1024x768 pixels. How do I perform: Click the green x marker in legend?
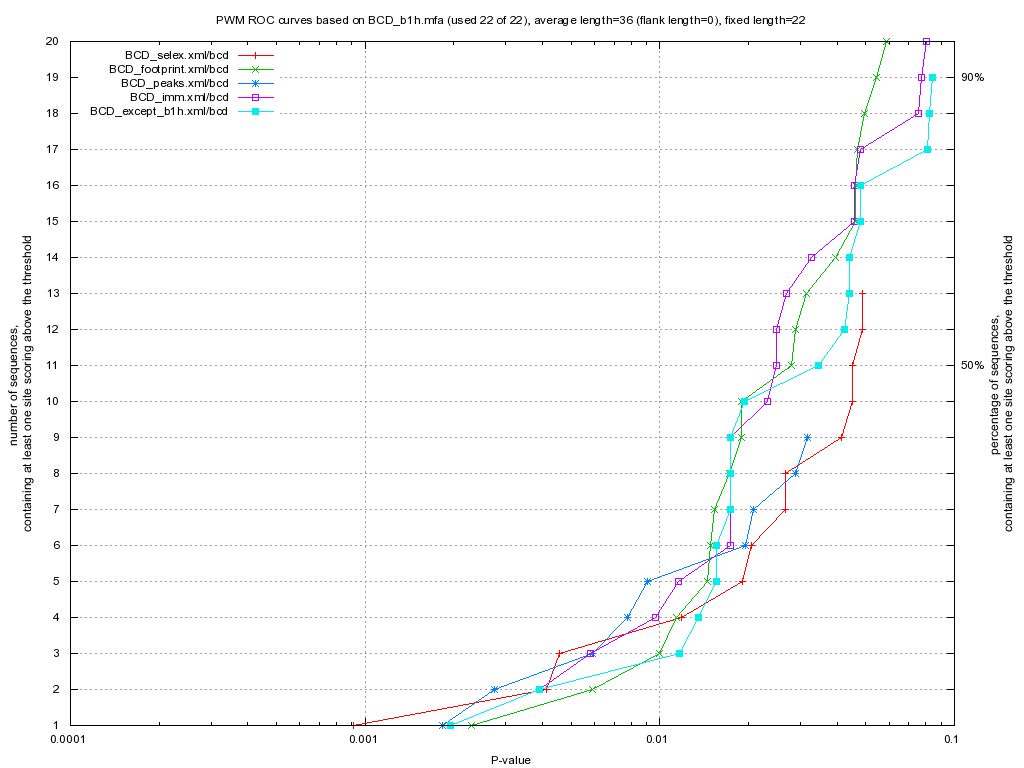(x=255, y=69)
